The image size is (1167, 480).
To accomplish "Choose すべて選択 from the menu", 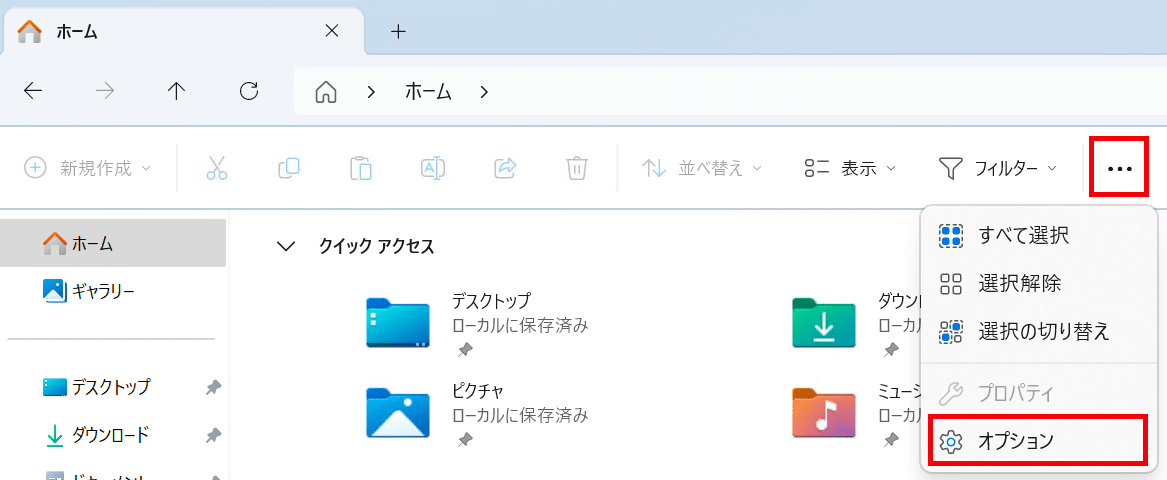I will 1039,236.
